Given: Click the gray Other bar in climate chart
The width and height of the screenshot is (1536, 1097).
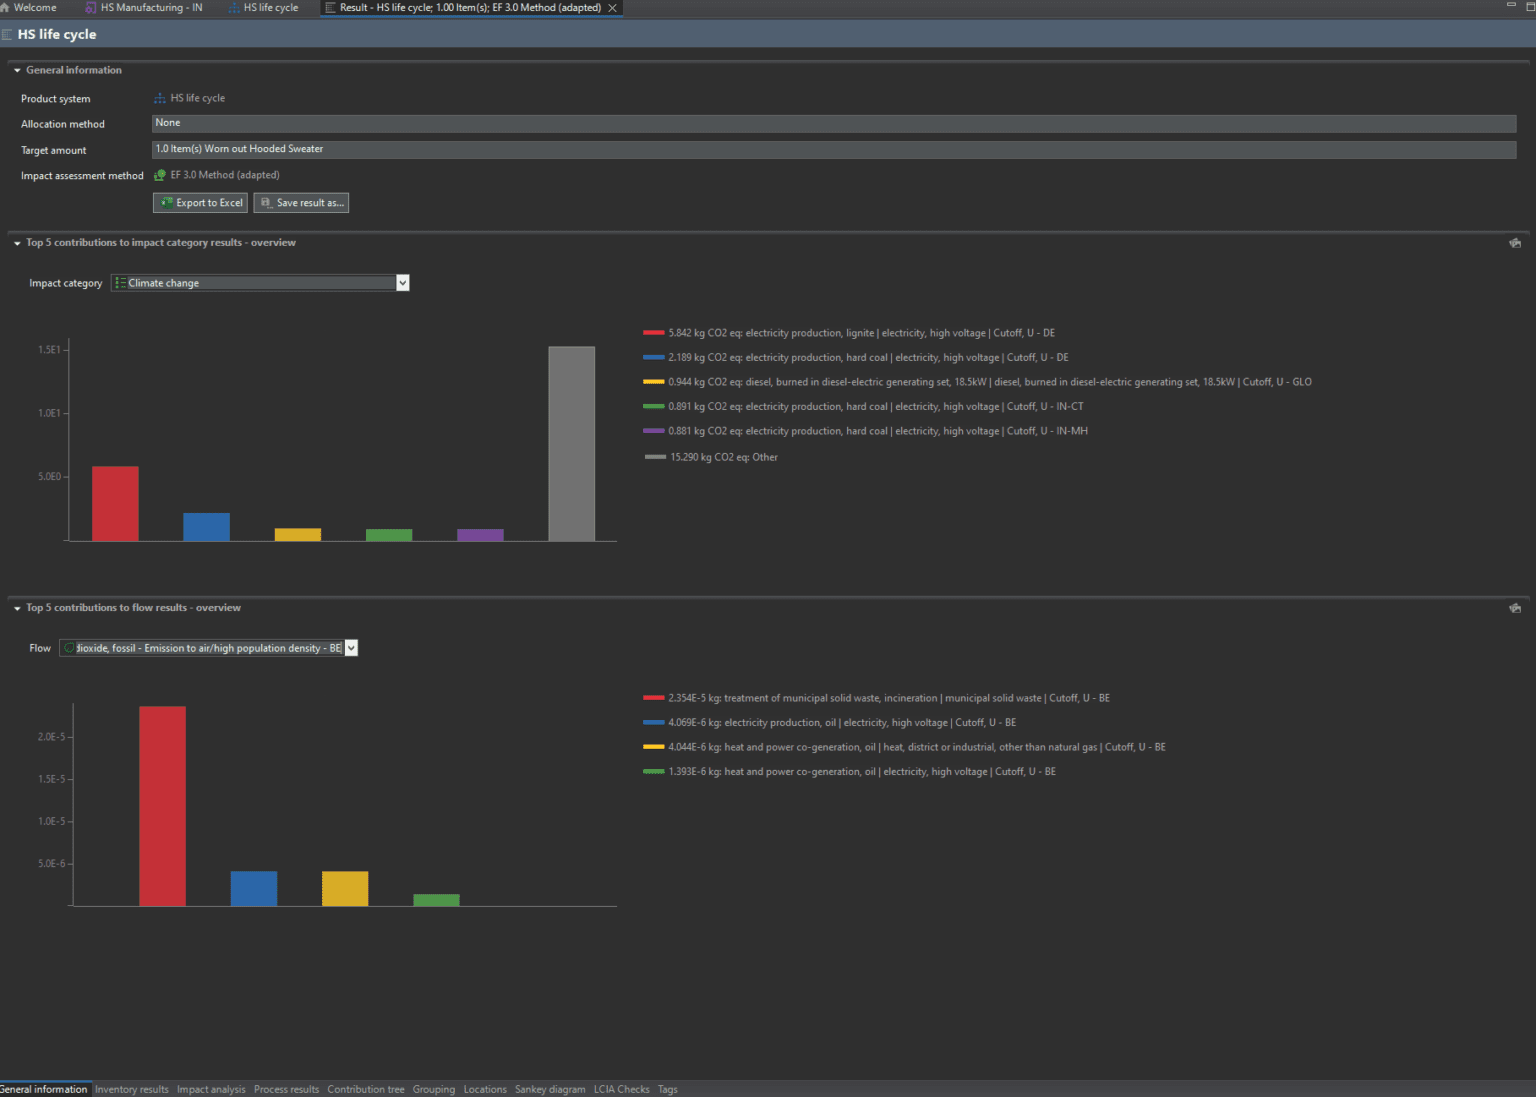Looking at the screenshot, I should pos(571,443).
